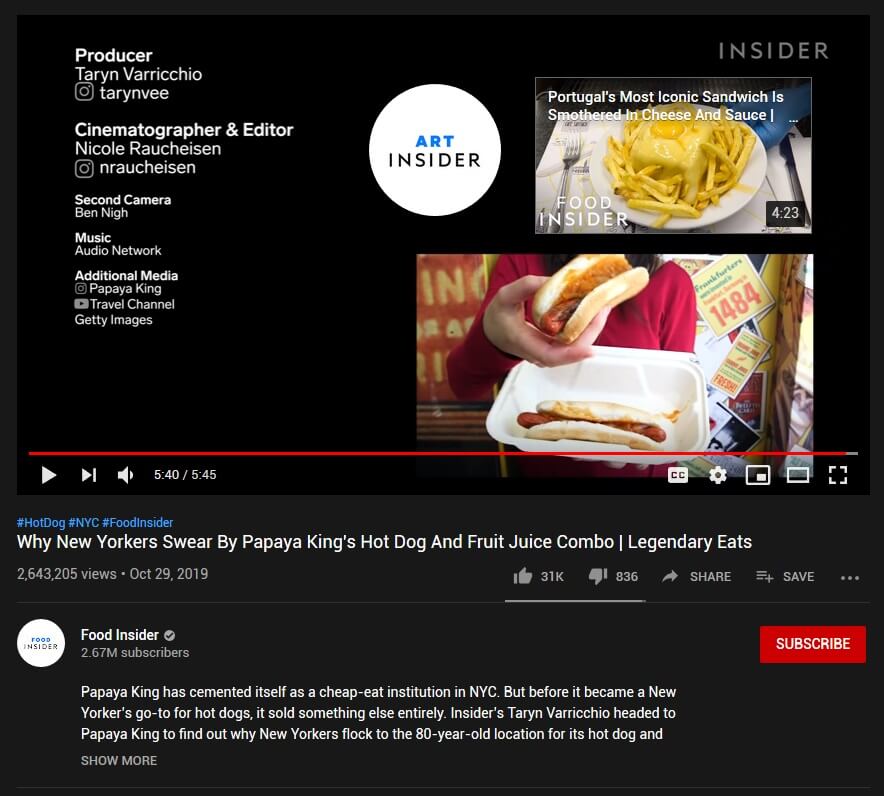
Task: Enable miniplayer mode
Action: [758, 475]
